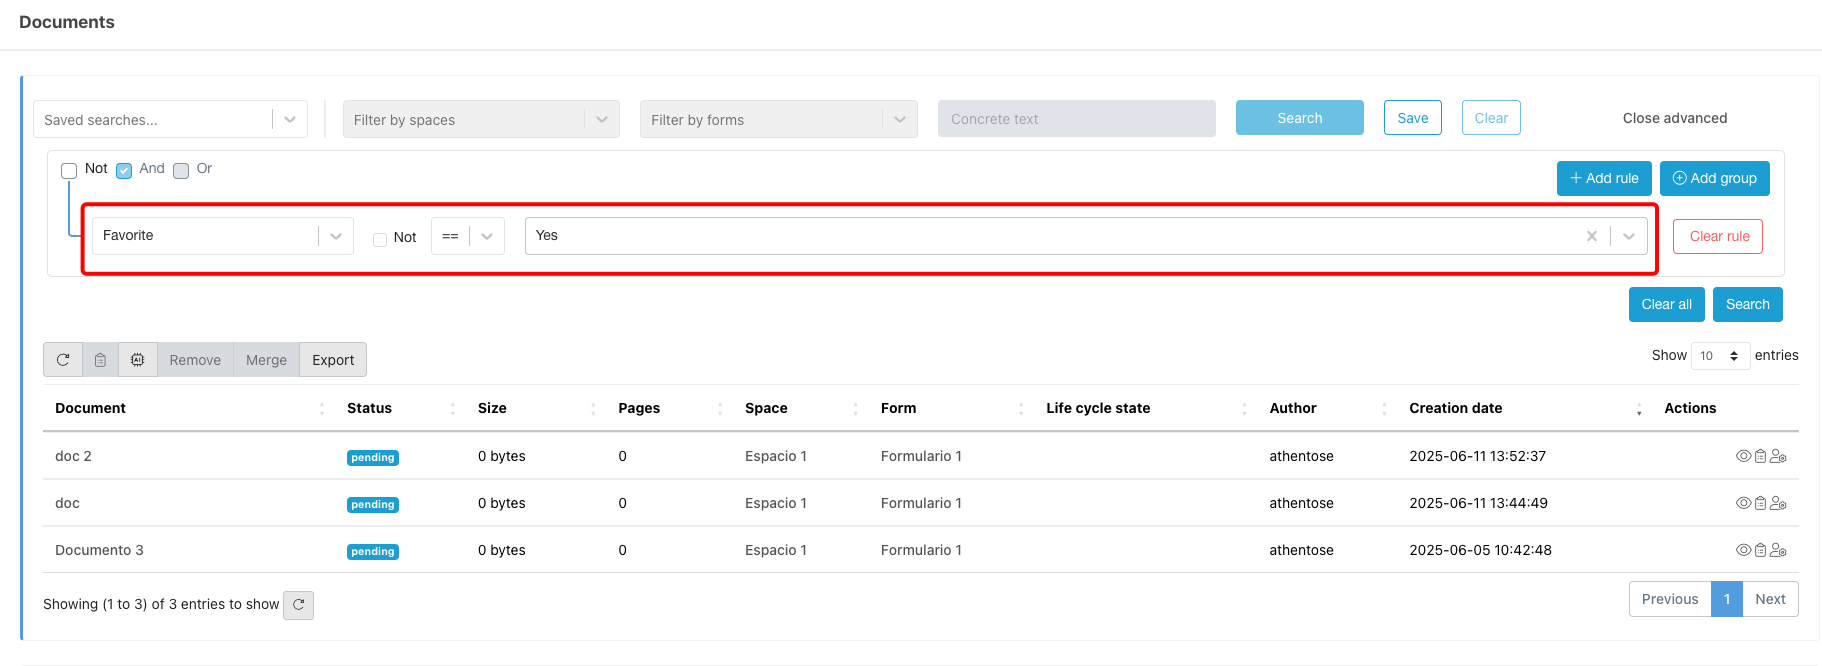The image size is (1822, 666).
Task: Click into the Concrete text field
Action: 1076,119
